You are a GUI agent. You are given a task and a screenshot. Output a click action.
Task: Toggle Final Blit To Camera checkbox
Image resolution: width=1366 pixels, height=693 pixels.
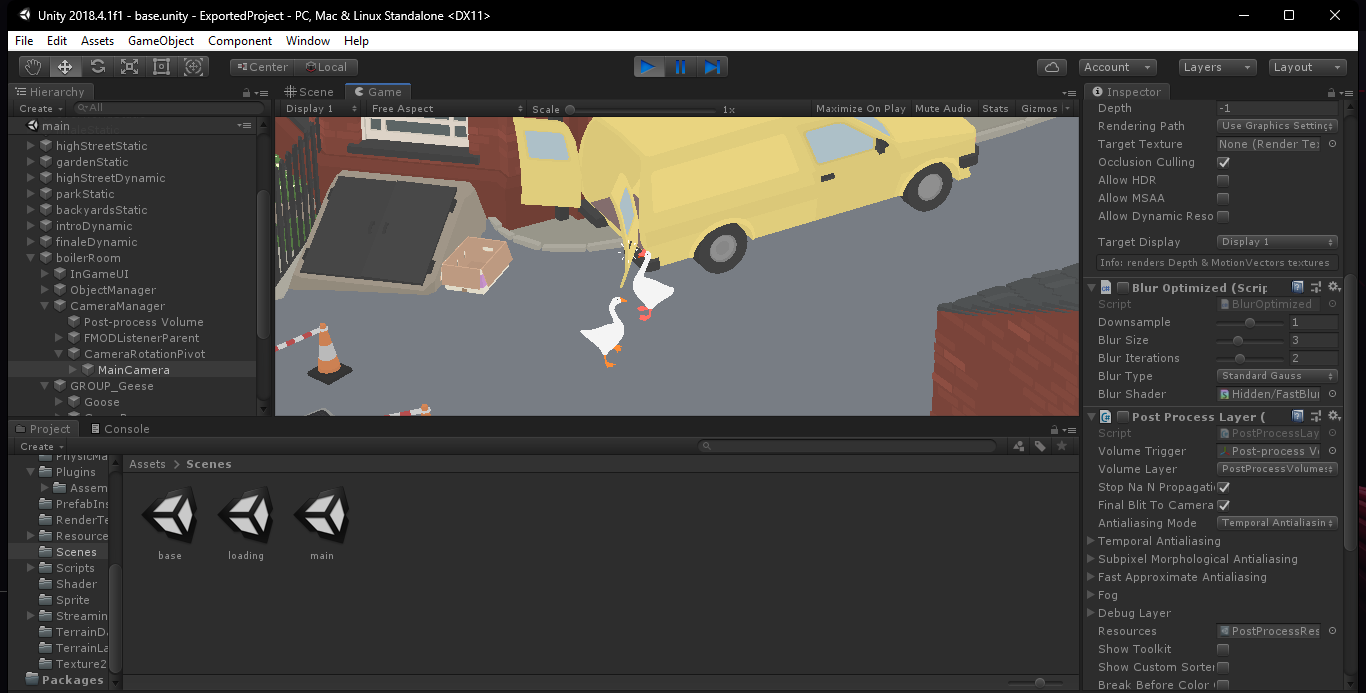(x=1223, y=505)
